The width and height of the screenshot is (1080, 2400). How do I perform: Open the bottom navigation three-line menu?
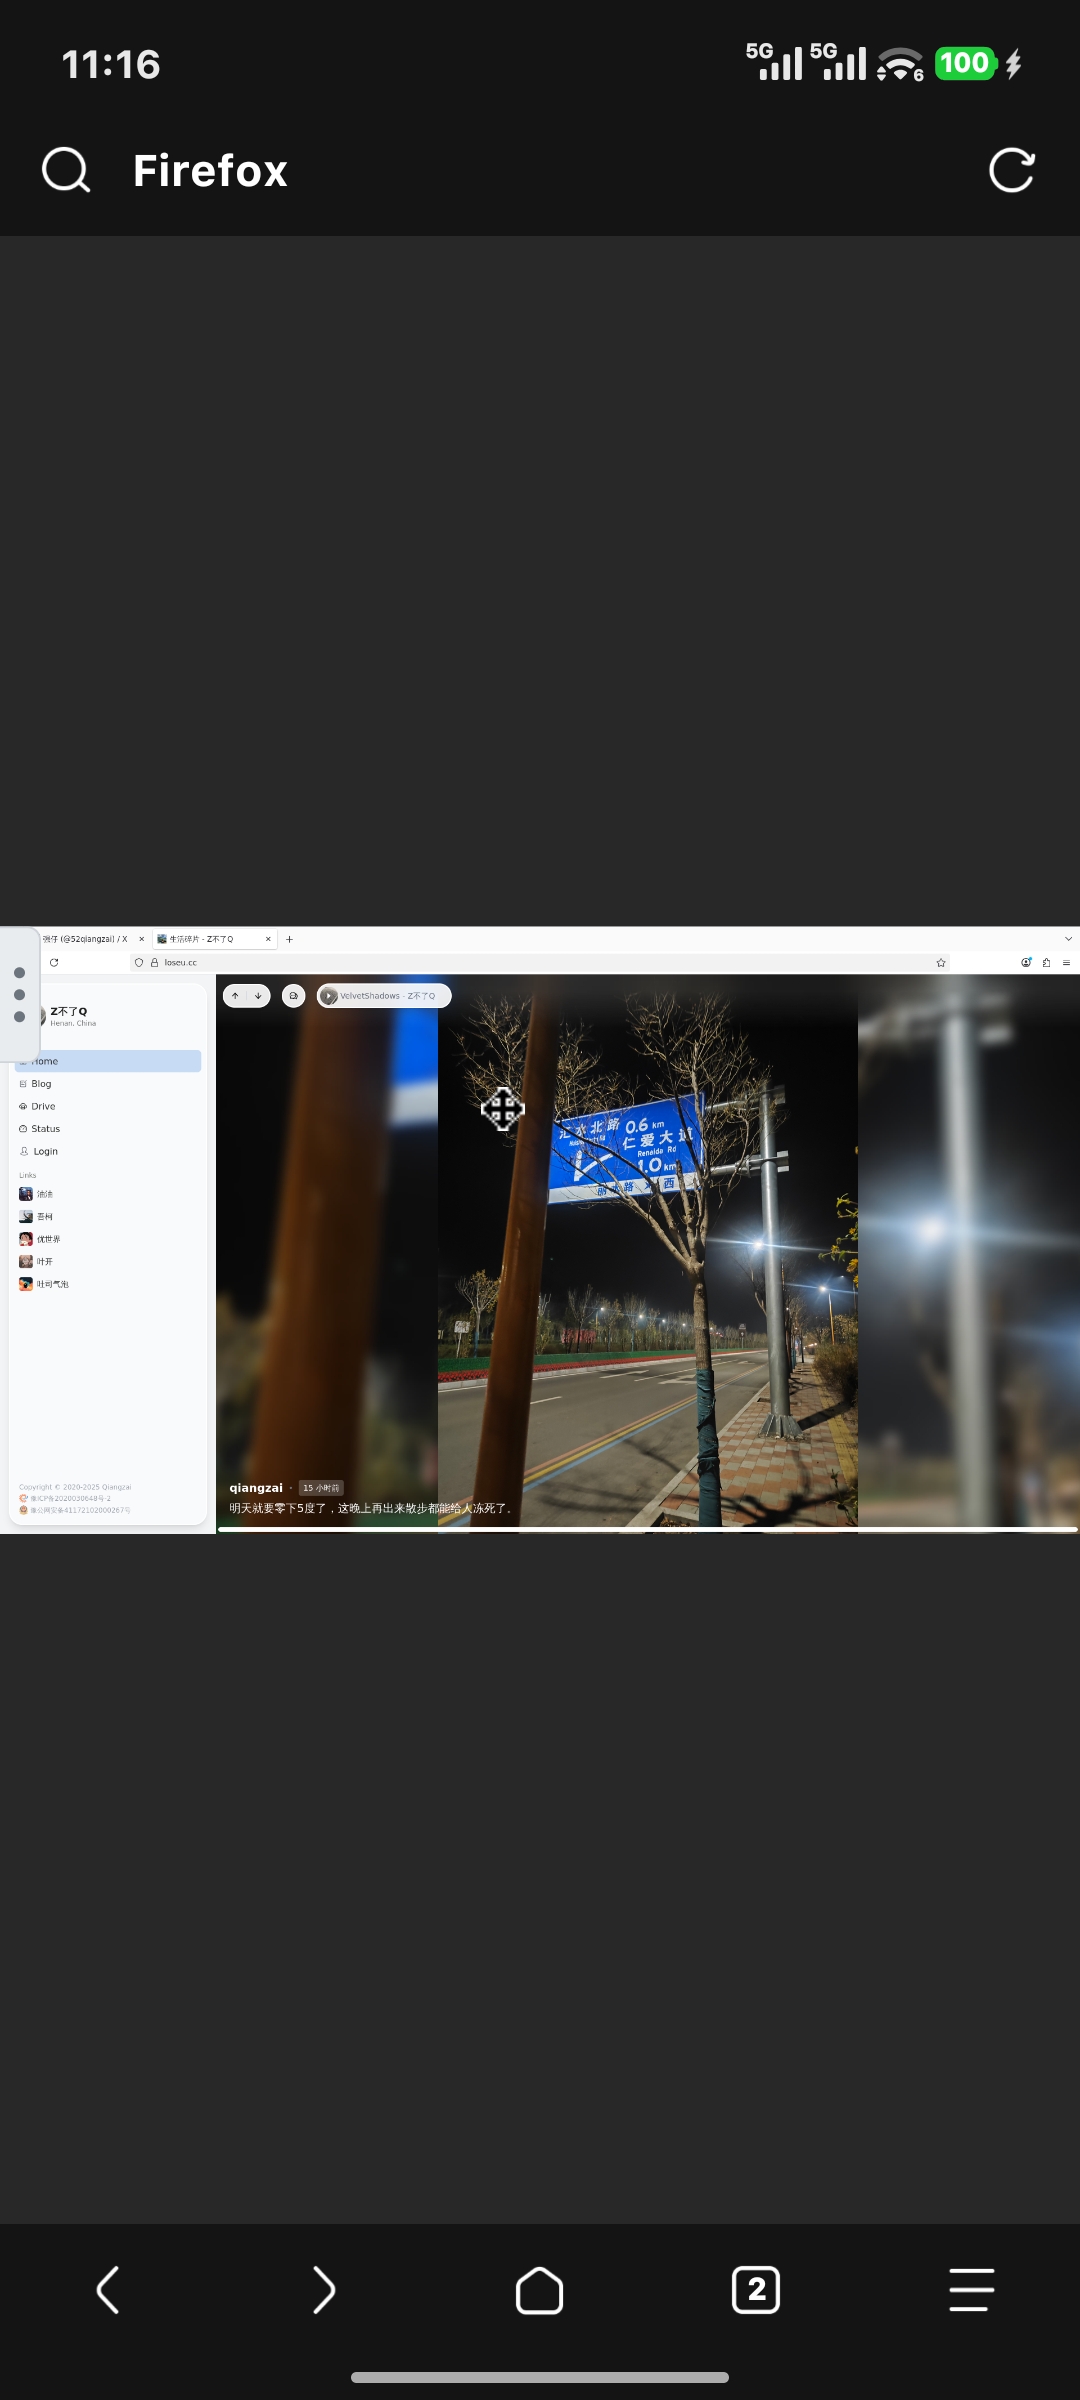click(x=971, y=2290)
